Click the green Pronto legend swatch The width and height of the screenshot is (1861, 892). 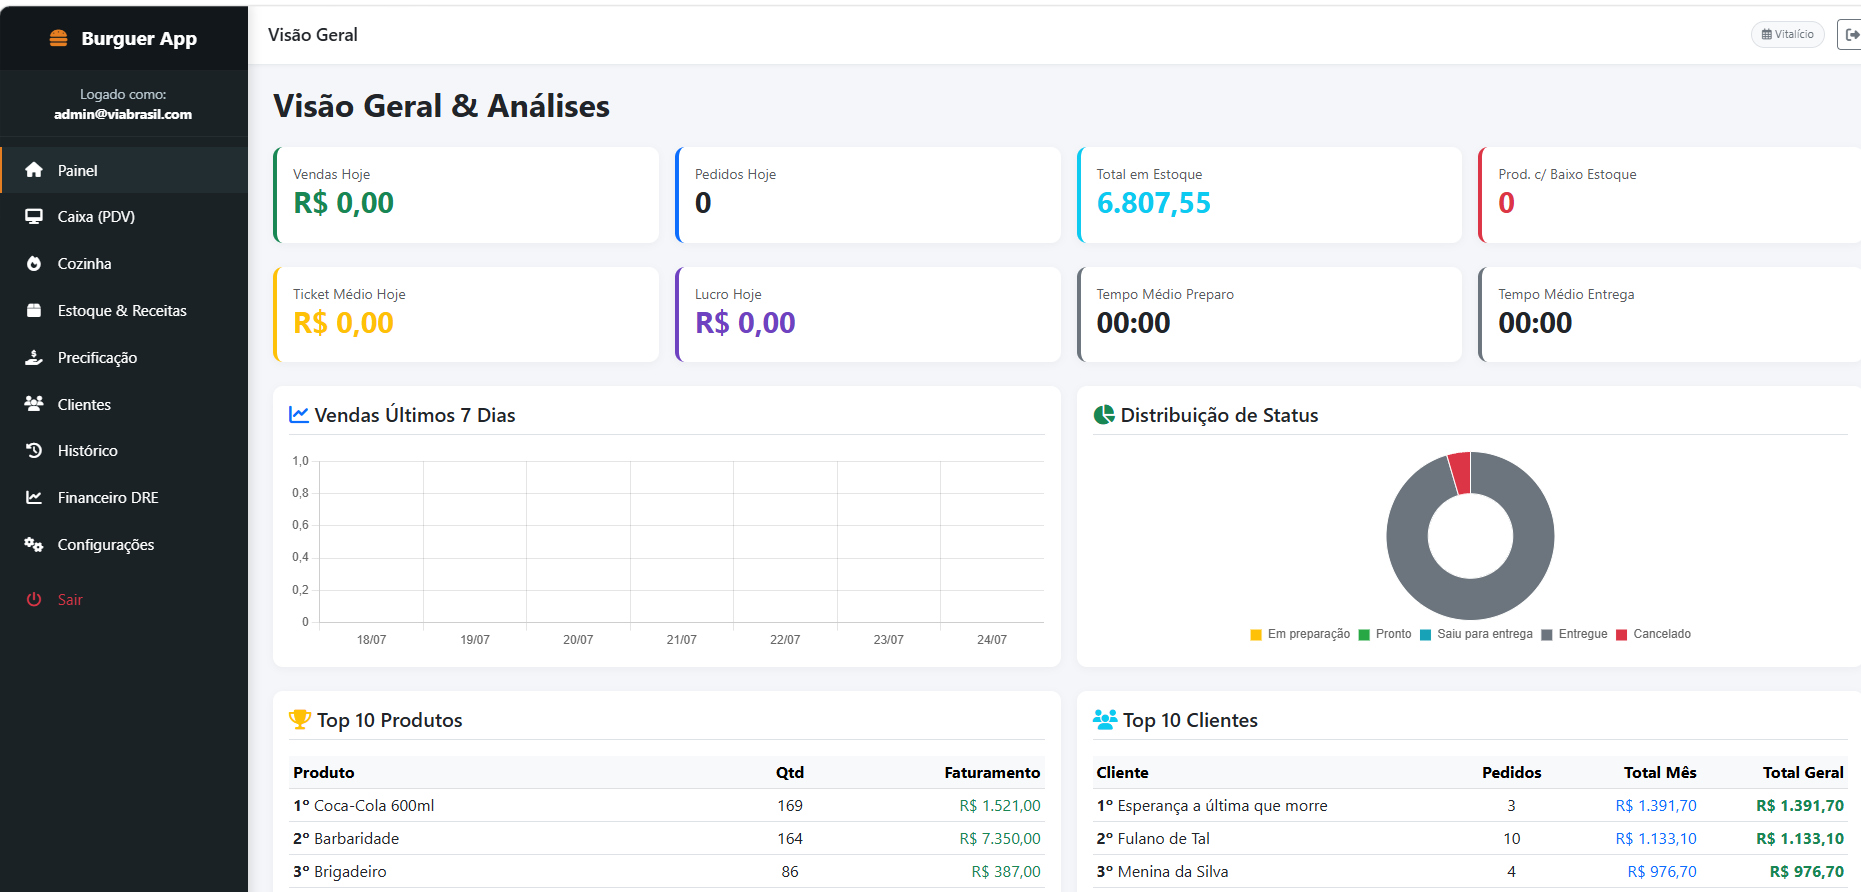[x=1364, y=635]
